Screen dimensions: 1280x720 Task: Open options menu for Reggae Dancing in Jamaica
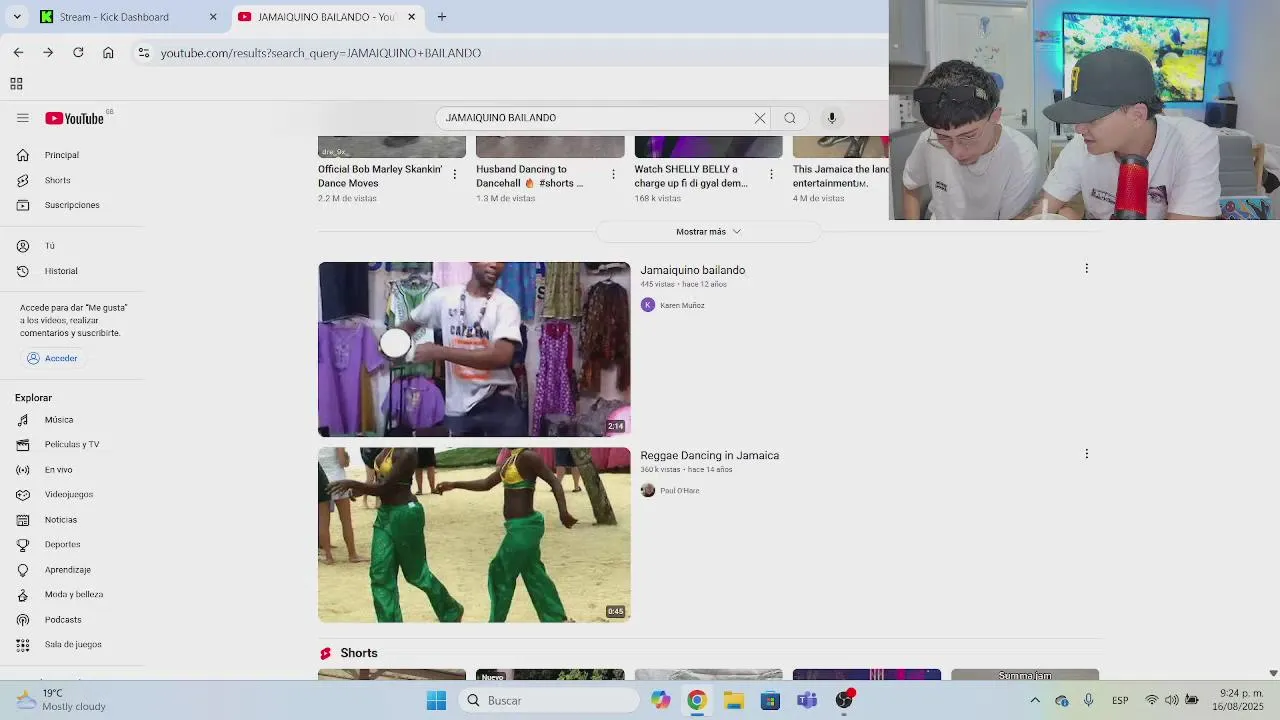(1086, 454)
